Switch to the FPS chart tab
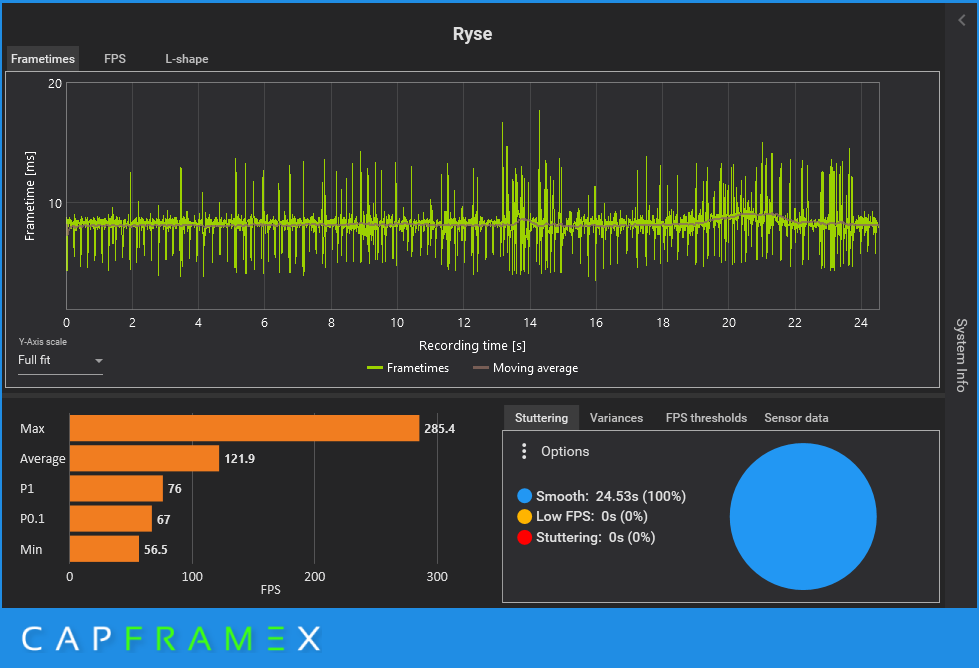Screen dimensions: 979x668 pyautogui.click(x=115, y=59)
